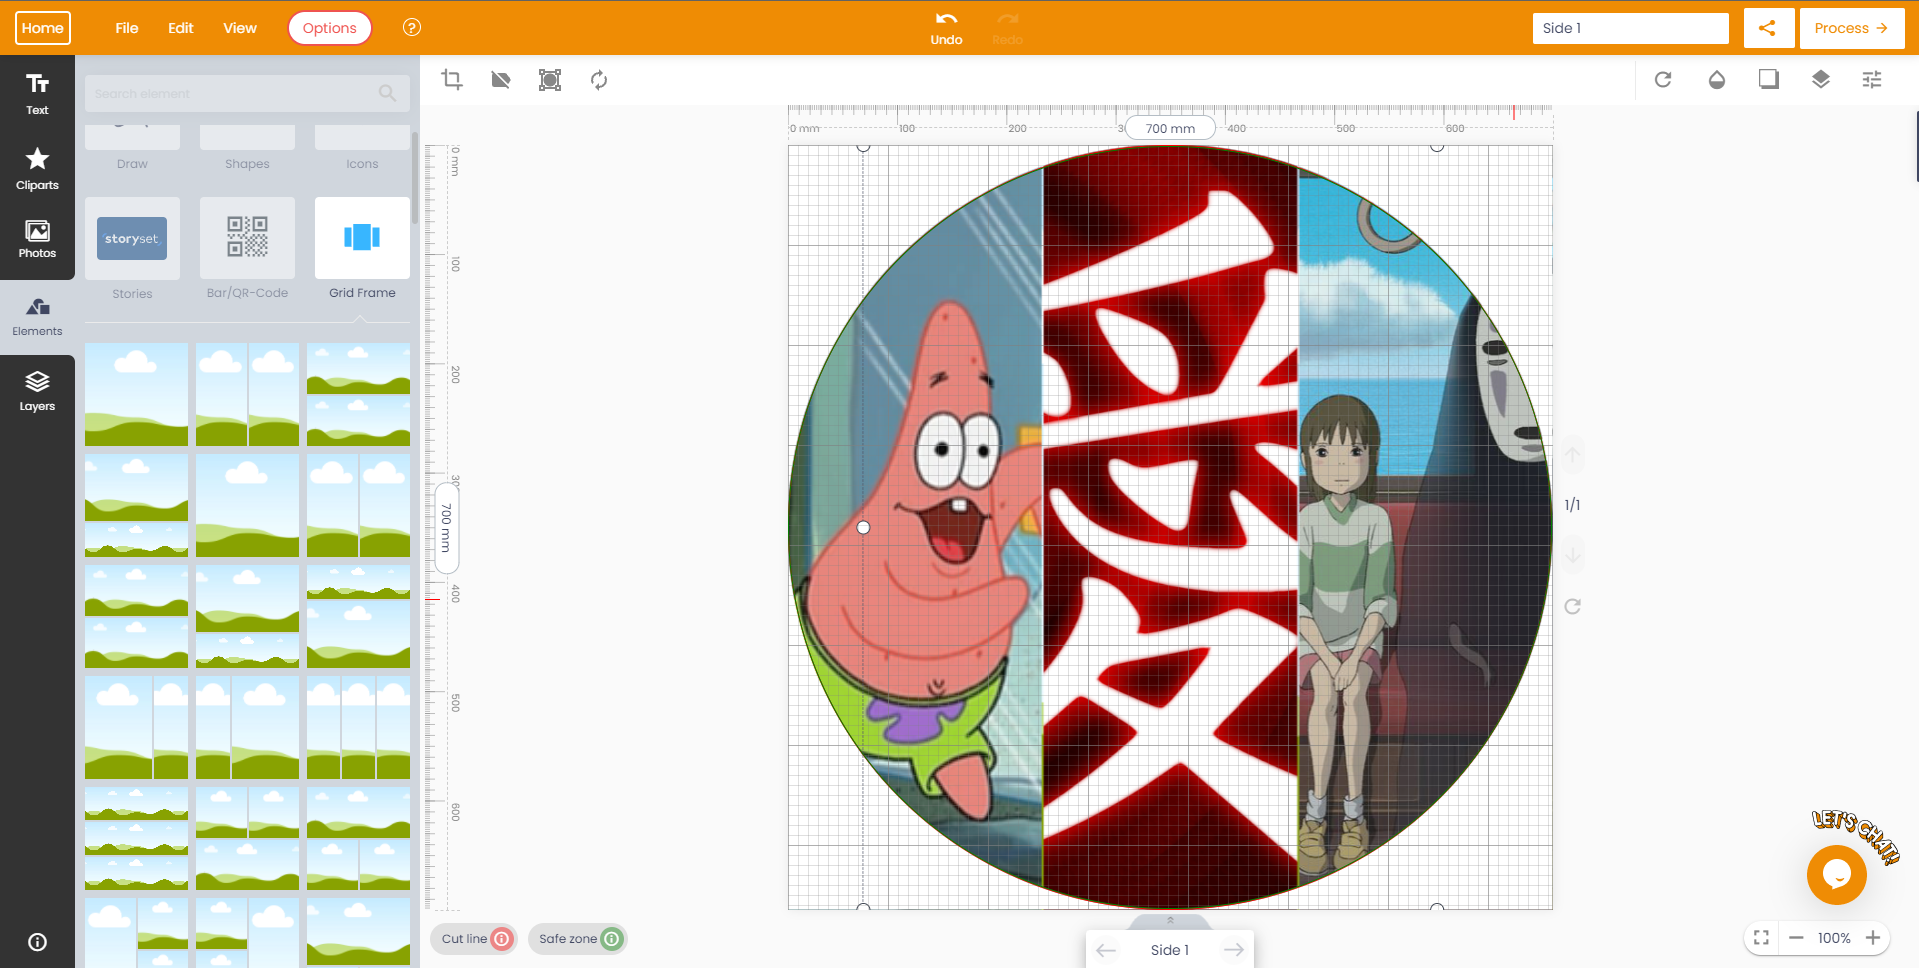Open the opacity drop icon
This screenshot has width=1919, height=968.
coord(1717,80)
